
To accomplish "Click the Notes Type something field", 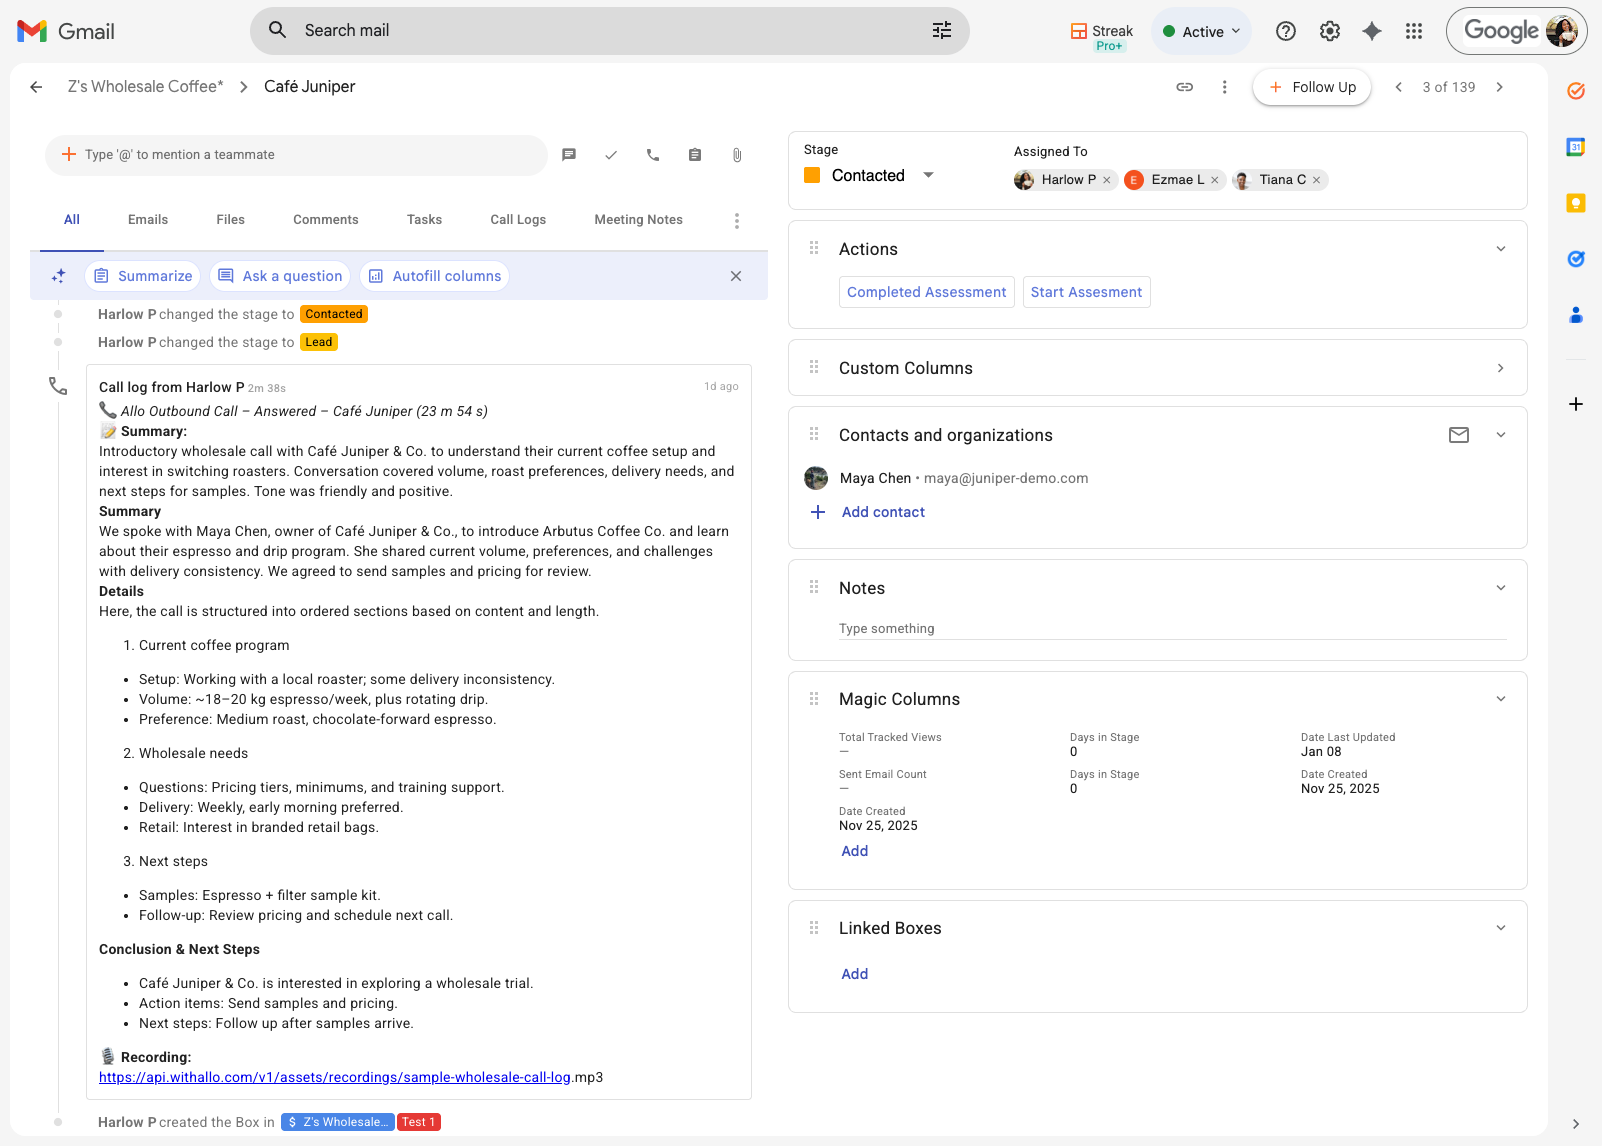I will coord(1172,629).
